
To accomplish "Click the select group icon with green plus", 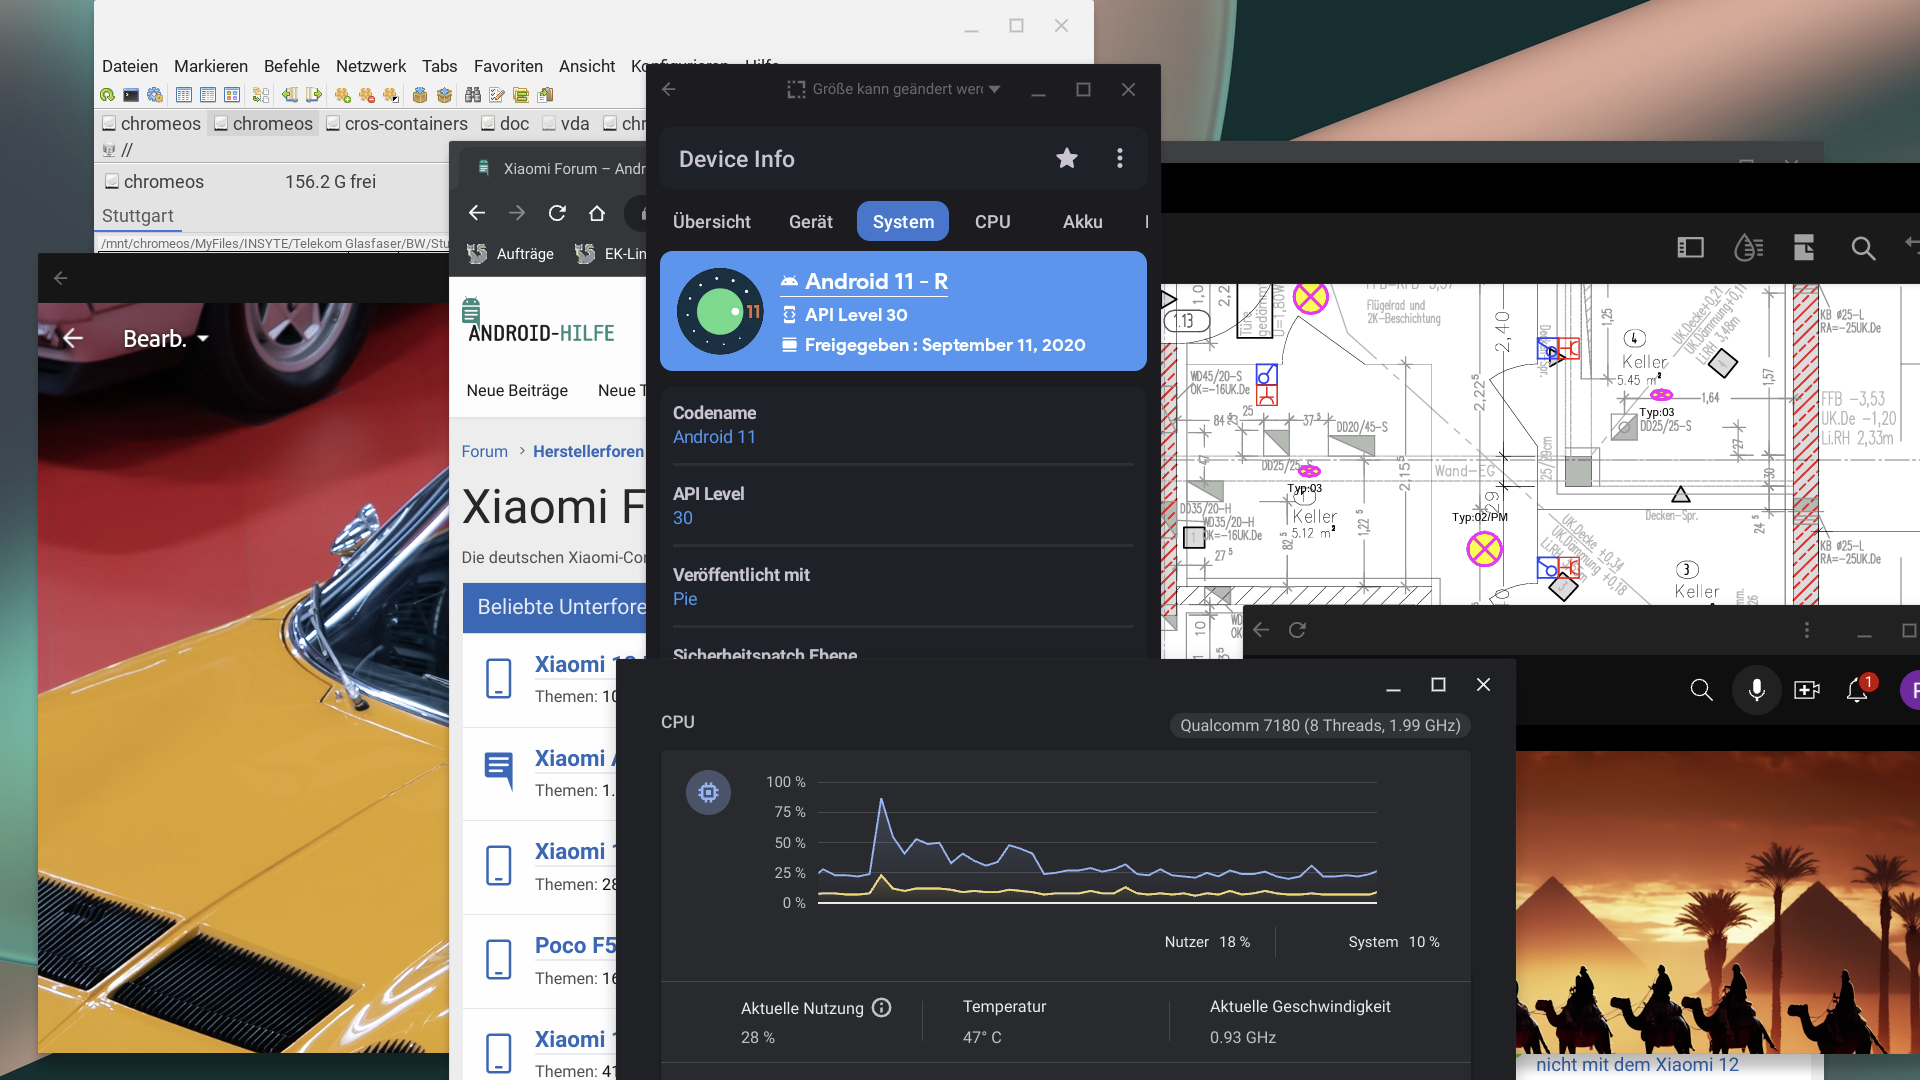I will pyautogui.click(x=343, y=95).
